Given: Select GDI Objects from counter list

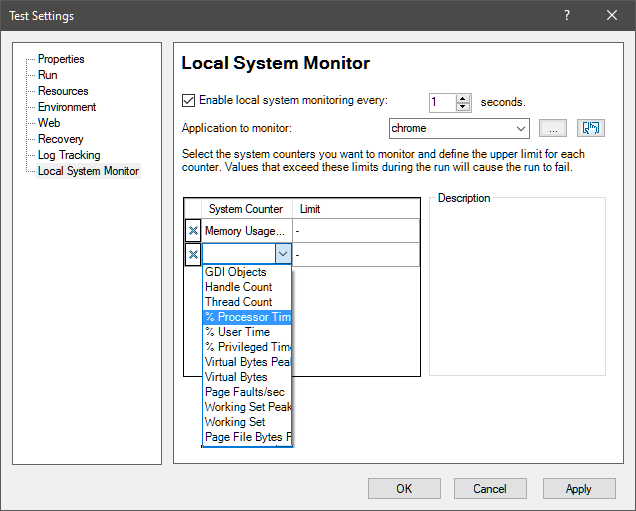Looking at the screenshot, I should click(247, 272).
